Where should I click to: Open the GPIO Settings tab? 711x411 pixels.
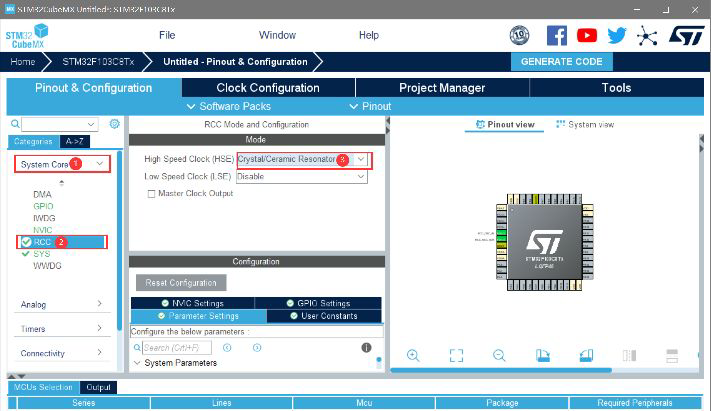click(318, 303)
